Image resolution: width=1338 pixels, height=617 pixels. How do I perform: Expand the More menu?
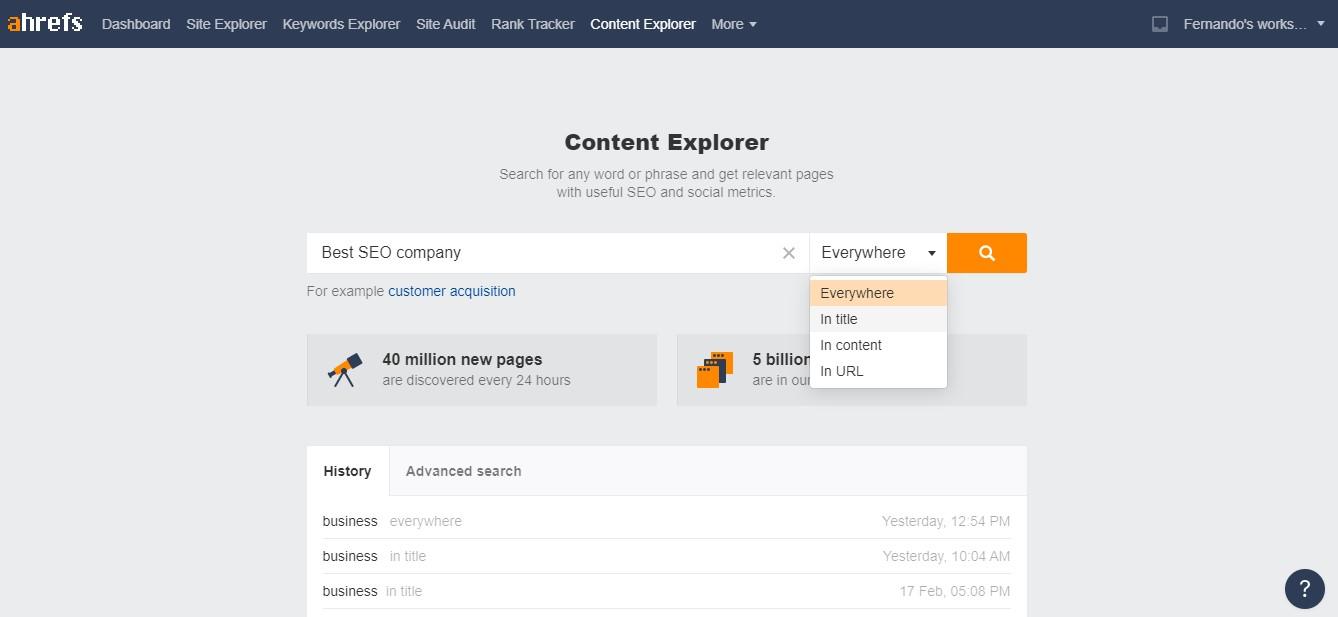[x=734, y=24]
